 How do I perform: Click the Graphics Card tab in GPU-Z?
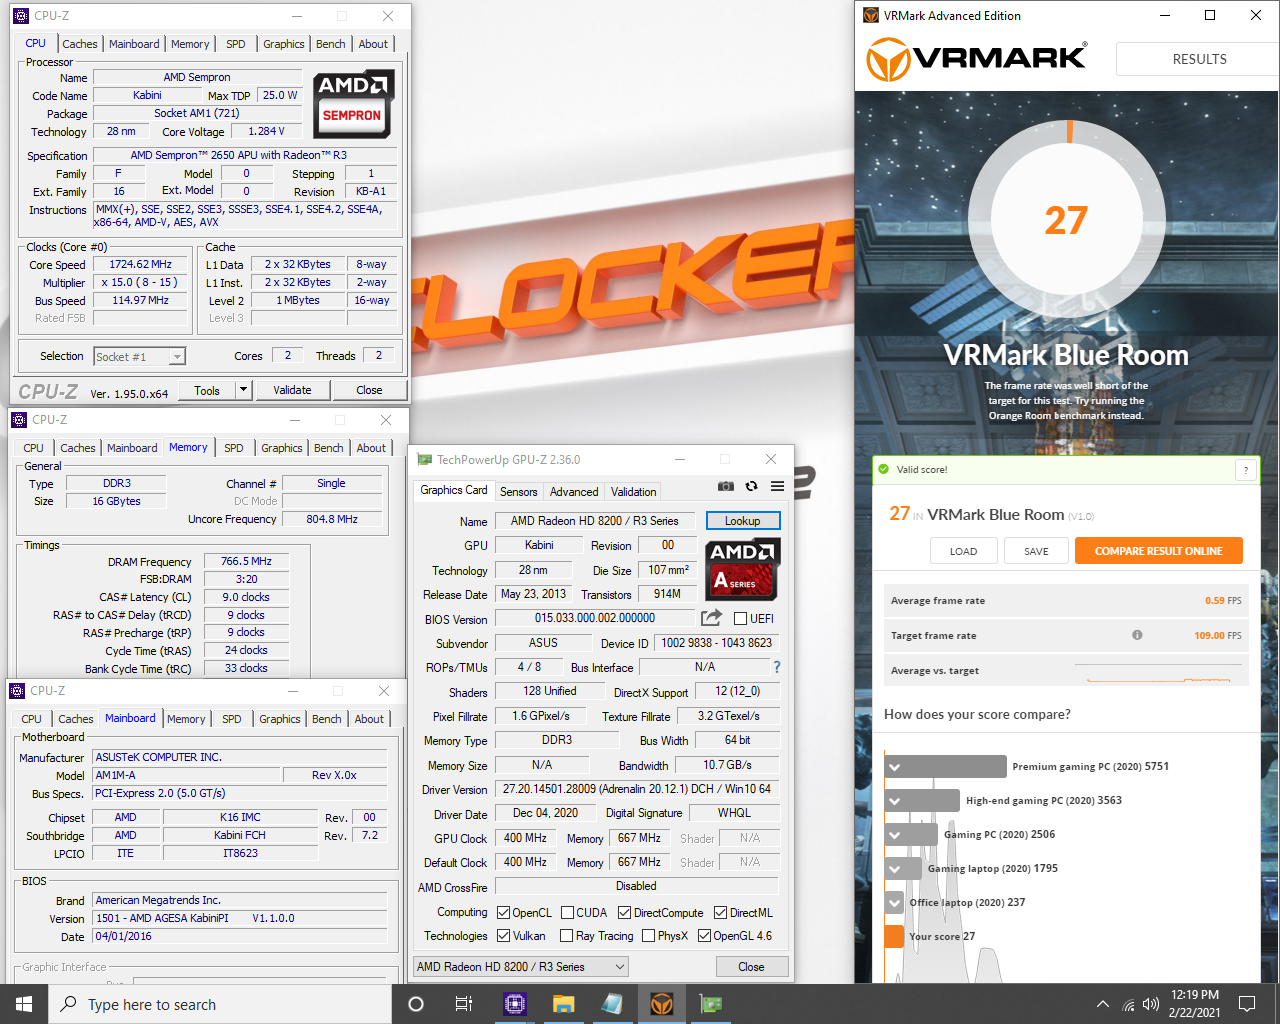point(454,490)
